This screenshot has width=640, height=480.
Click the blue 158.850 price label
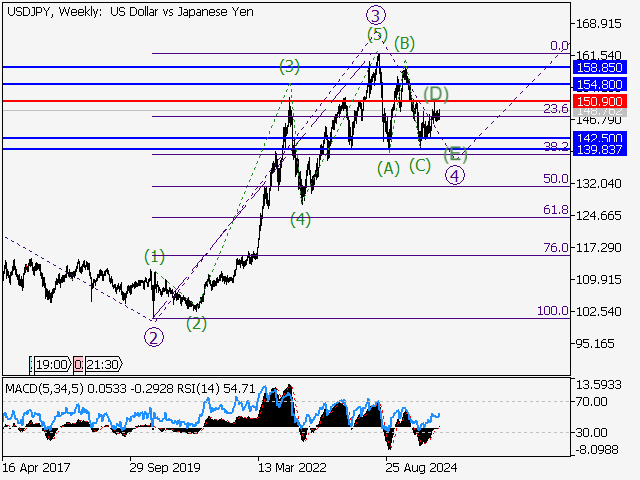601,66
